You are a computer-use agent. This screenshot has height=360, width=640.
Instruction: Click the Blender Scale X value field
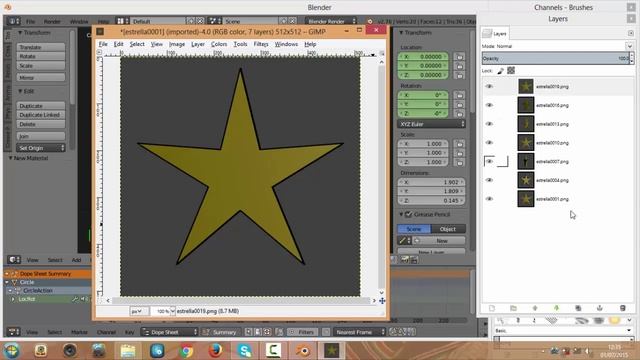[x=423, y=144]
